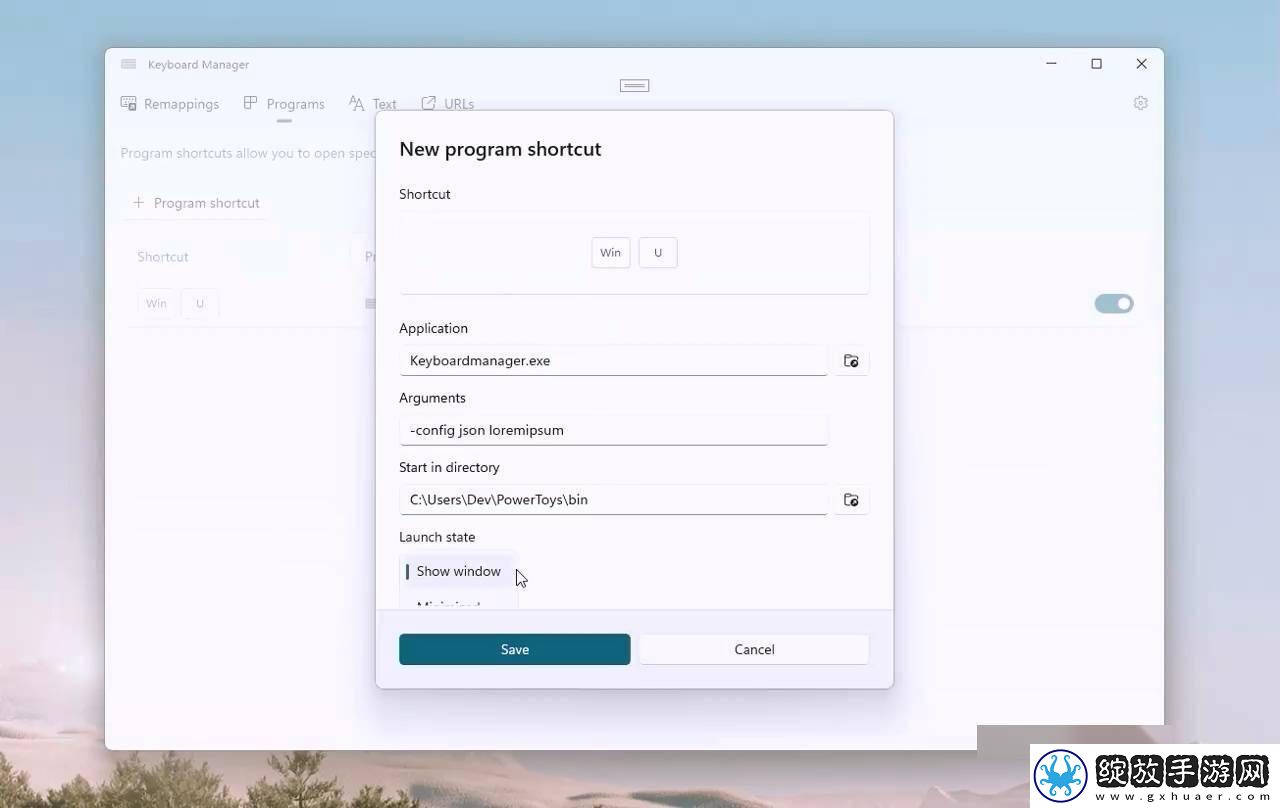Click the Keyboard Manager app icon
This screenshot has height=808, width=1280.
coord(128,64)
